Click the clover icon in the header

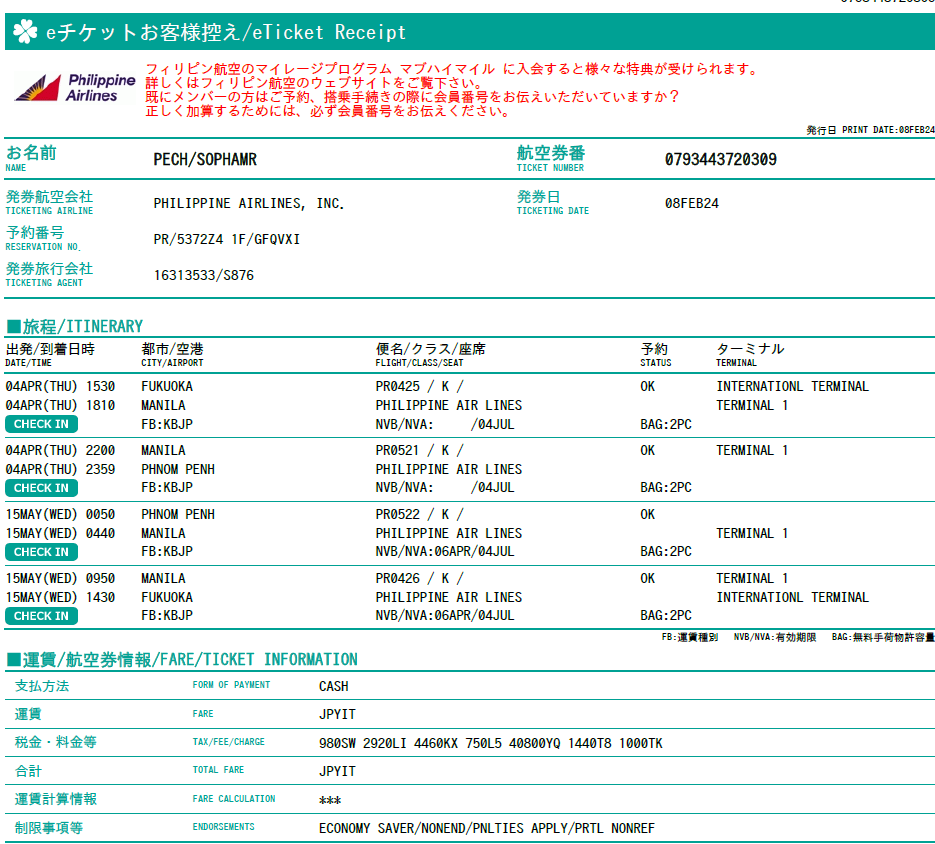click(25, 32)
